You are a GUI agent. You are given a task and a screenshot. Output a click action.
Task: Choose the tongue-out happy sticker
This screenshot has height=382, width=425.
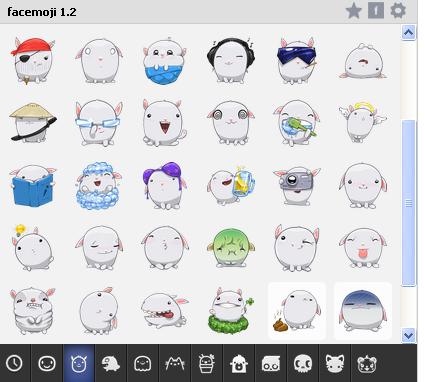(363, 247)
